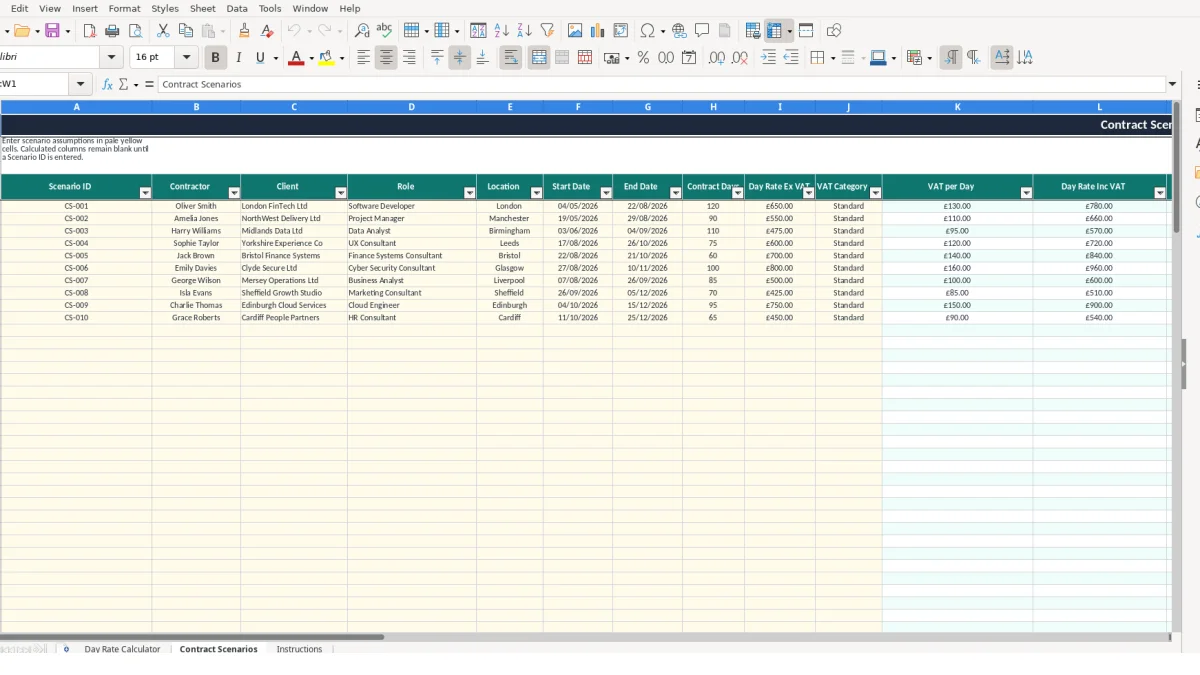Open the Format menu
The height and width of the screenshot is (675, 1200).
(125, 8)
